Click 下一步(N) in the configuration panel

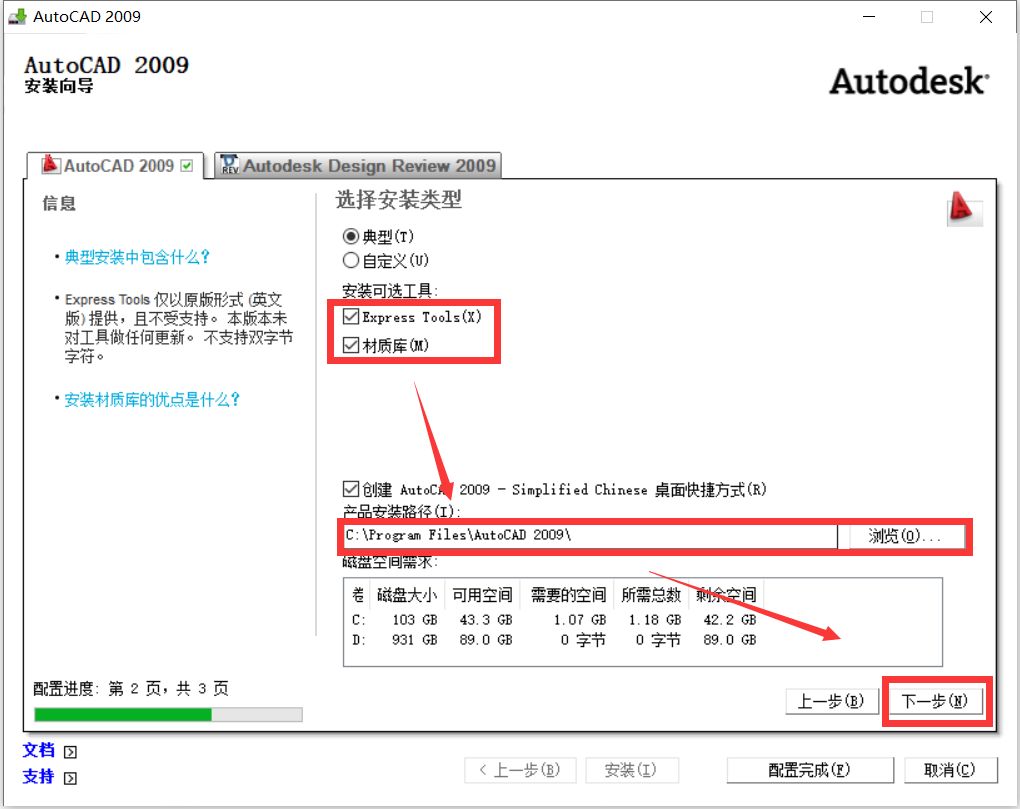(935, 701)
